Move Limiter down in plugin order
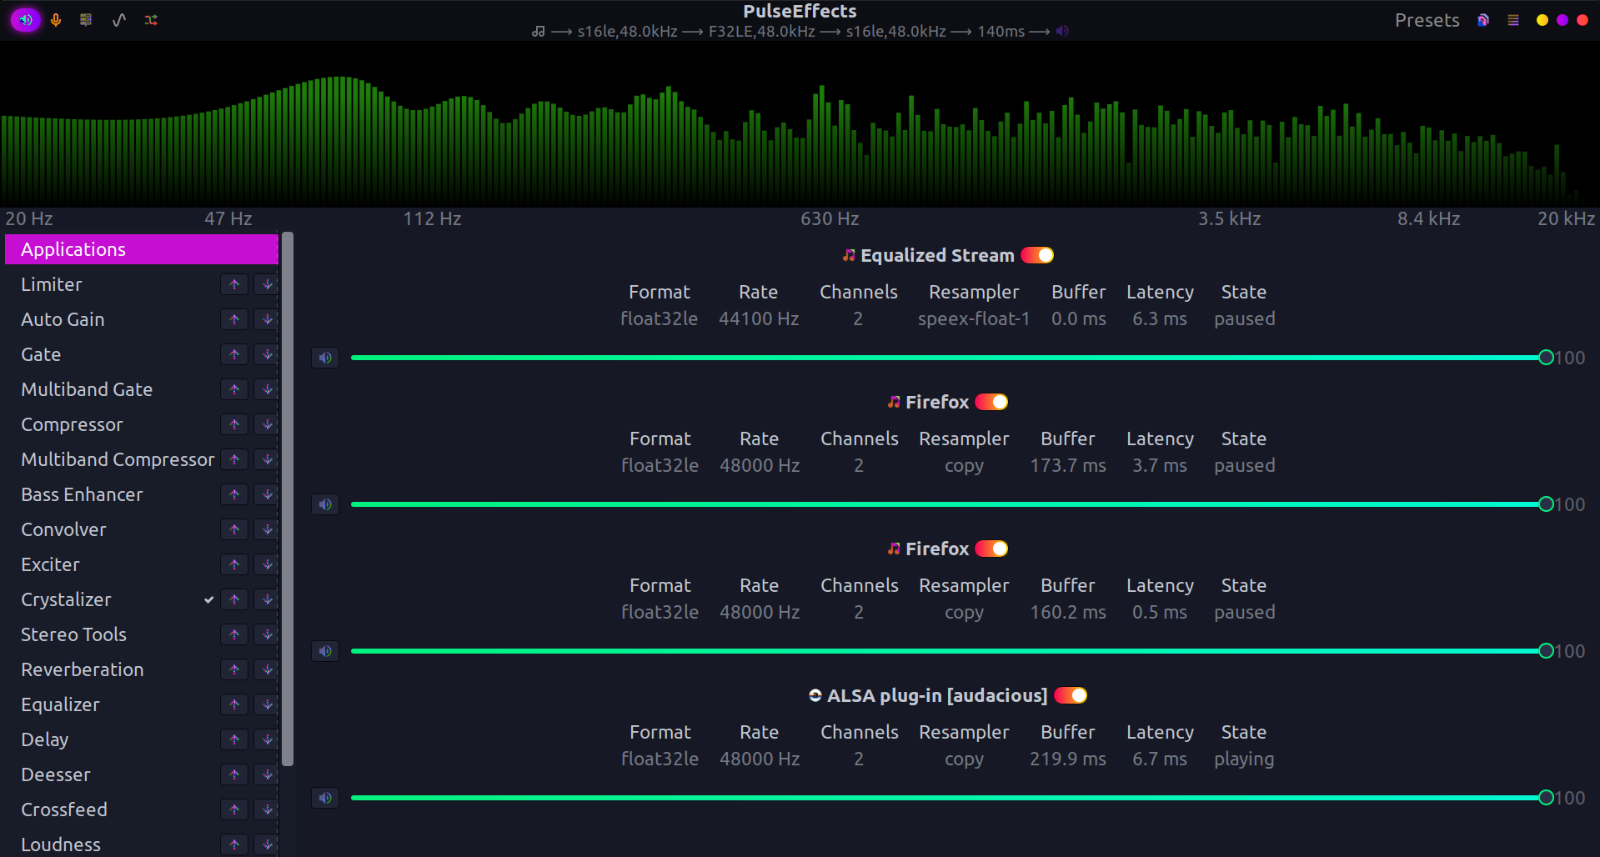This screenshot has width=1600, height=857. click(x=267, y=285)
